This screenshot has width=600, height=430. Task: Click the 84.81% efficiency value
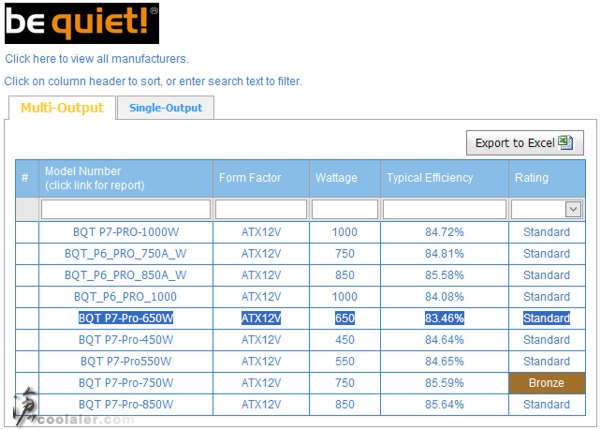[x=444, y=254]
